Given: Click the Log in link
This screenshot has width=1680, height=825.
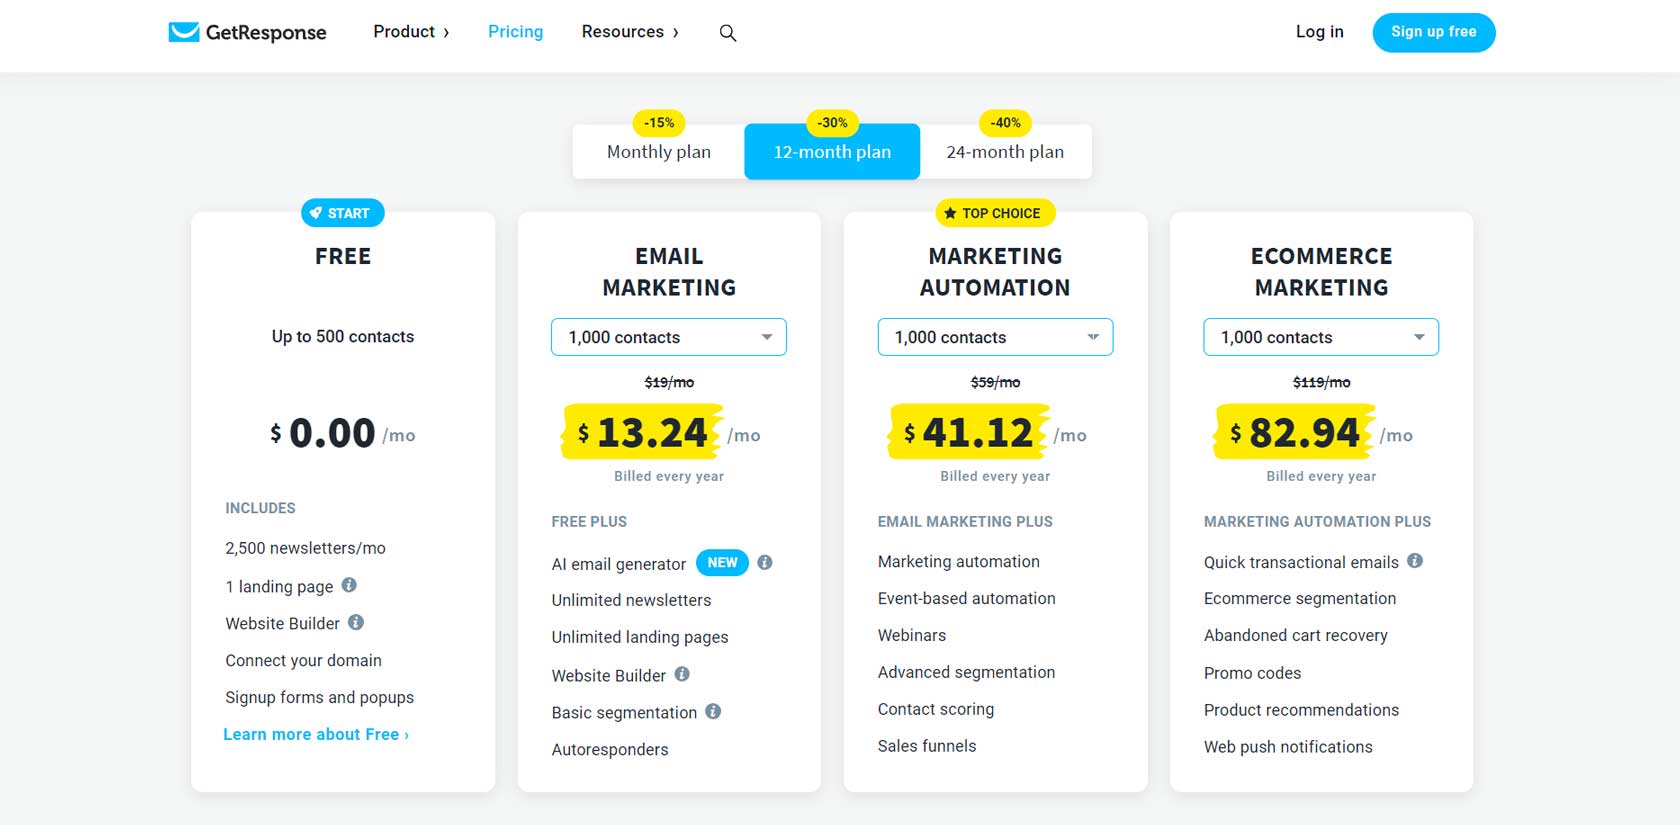Looking at the screenshot, I should [x=1320, y=32].
